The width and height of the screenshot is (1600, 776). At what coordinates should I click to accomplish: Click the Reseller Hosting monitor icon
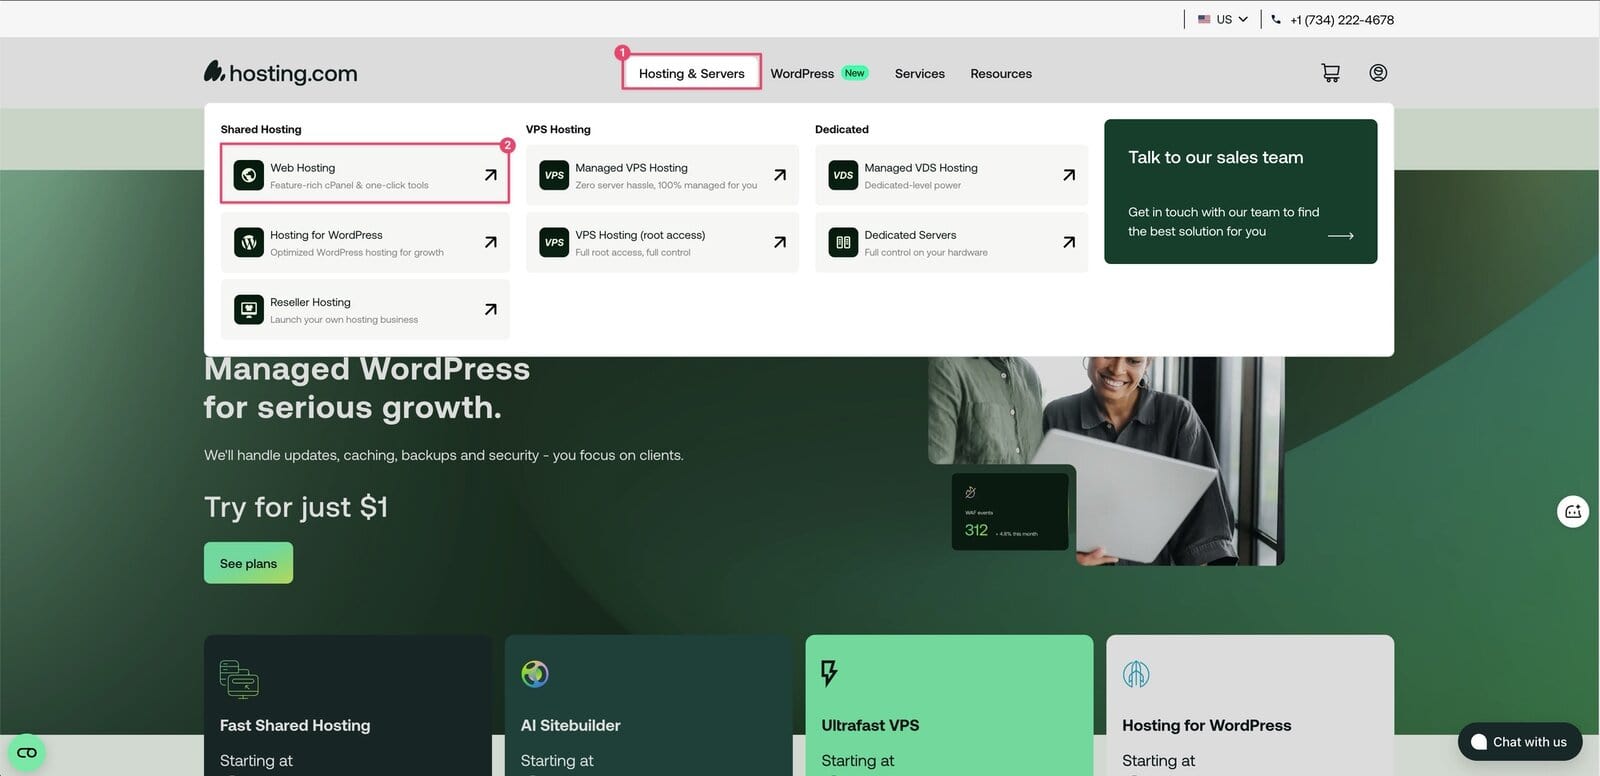click(249, 309)
